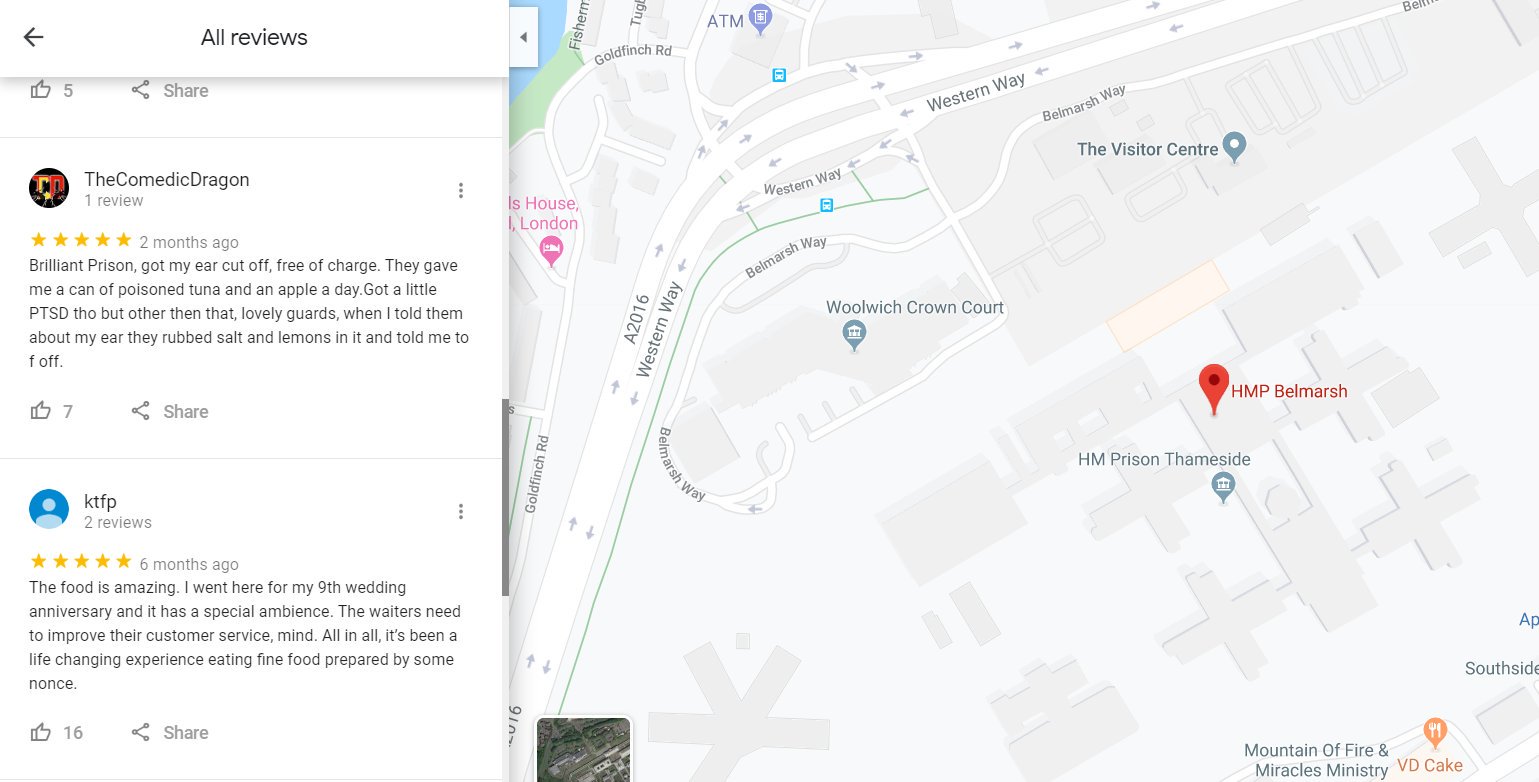
Task: Open more options for TheComedicDragon review
Action: click(x=461, y=190)
